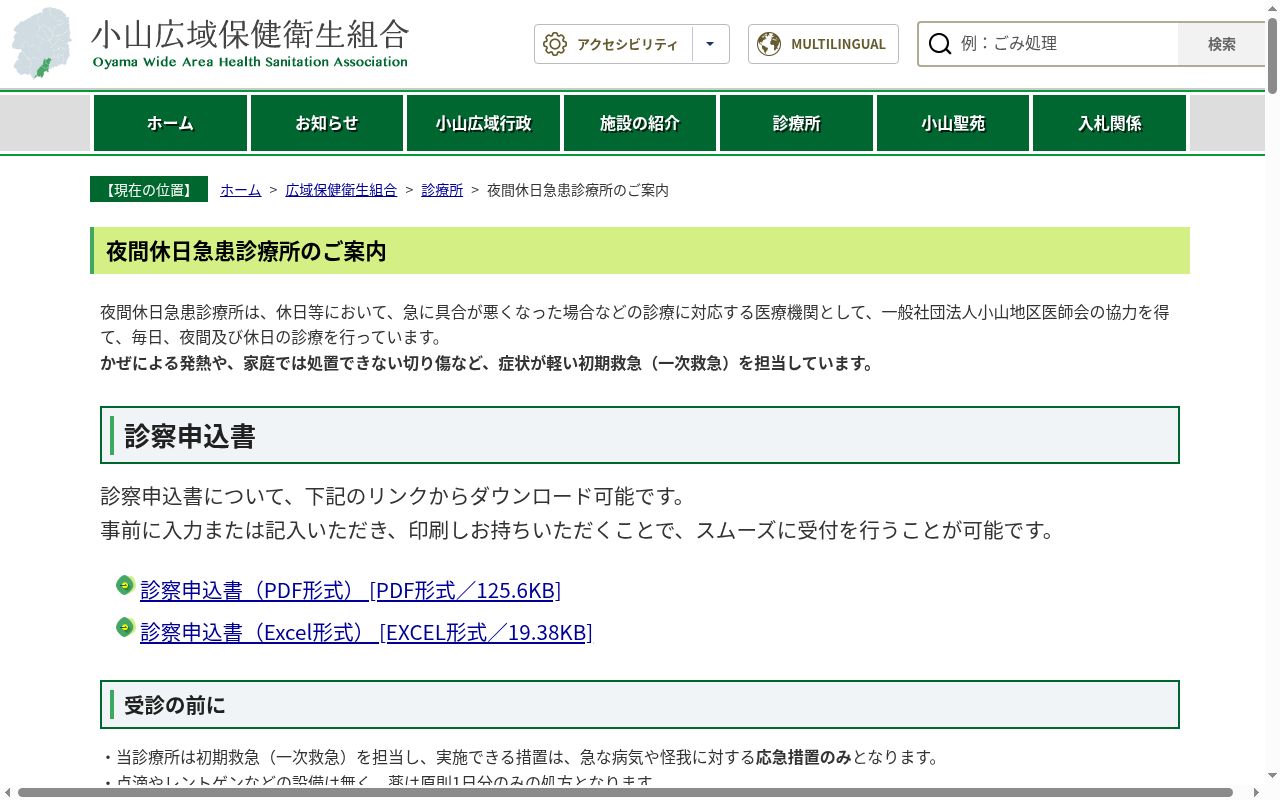
Task: Open 入札関係 navigation item
Action: tap(1109, 123)
